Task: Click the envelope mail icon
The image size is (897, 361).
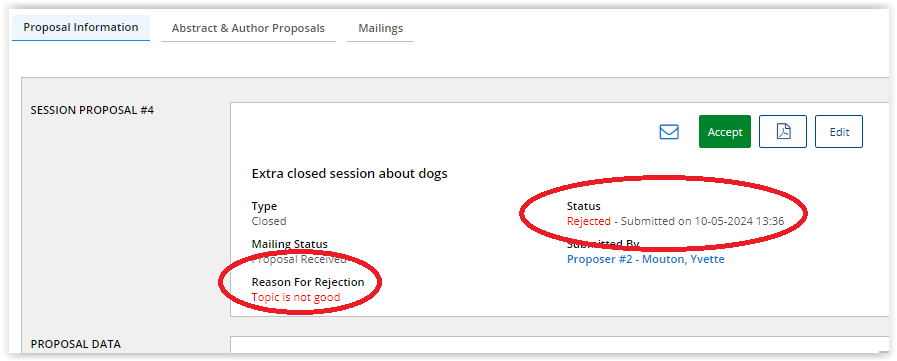Action: [x=669, y=132]
